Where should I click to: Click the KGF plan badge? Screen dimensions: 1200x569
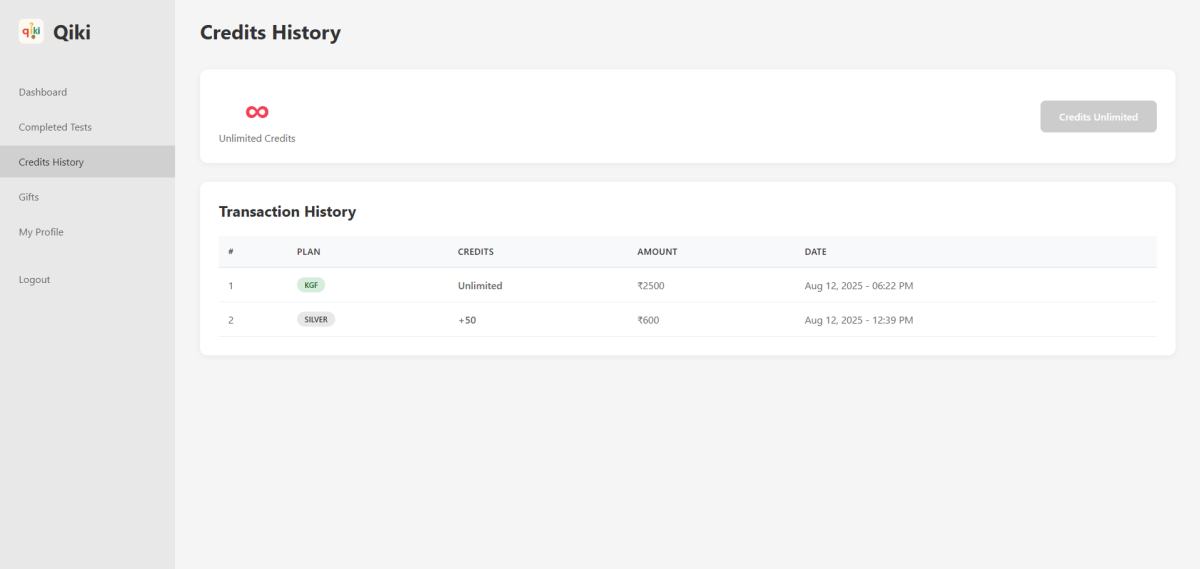pyautogui.click(x=311, y=285)
